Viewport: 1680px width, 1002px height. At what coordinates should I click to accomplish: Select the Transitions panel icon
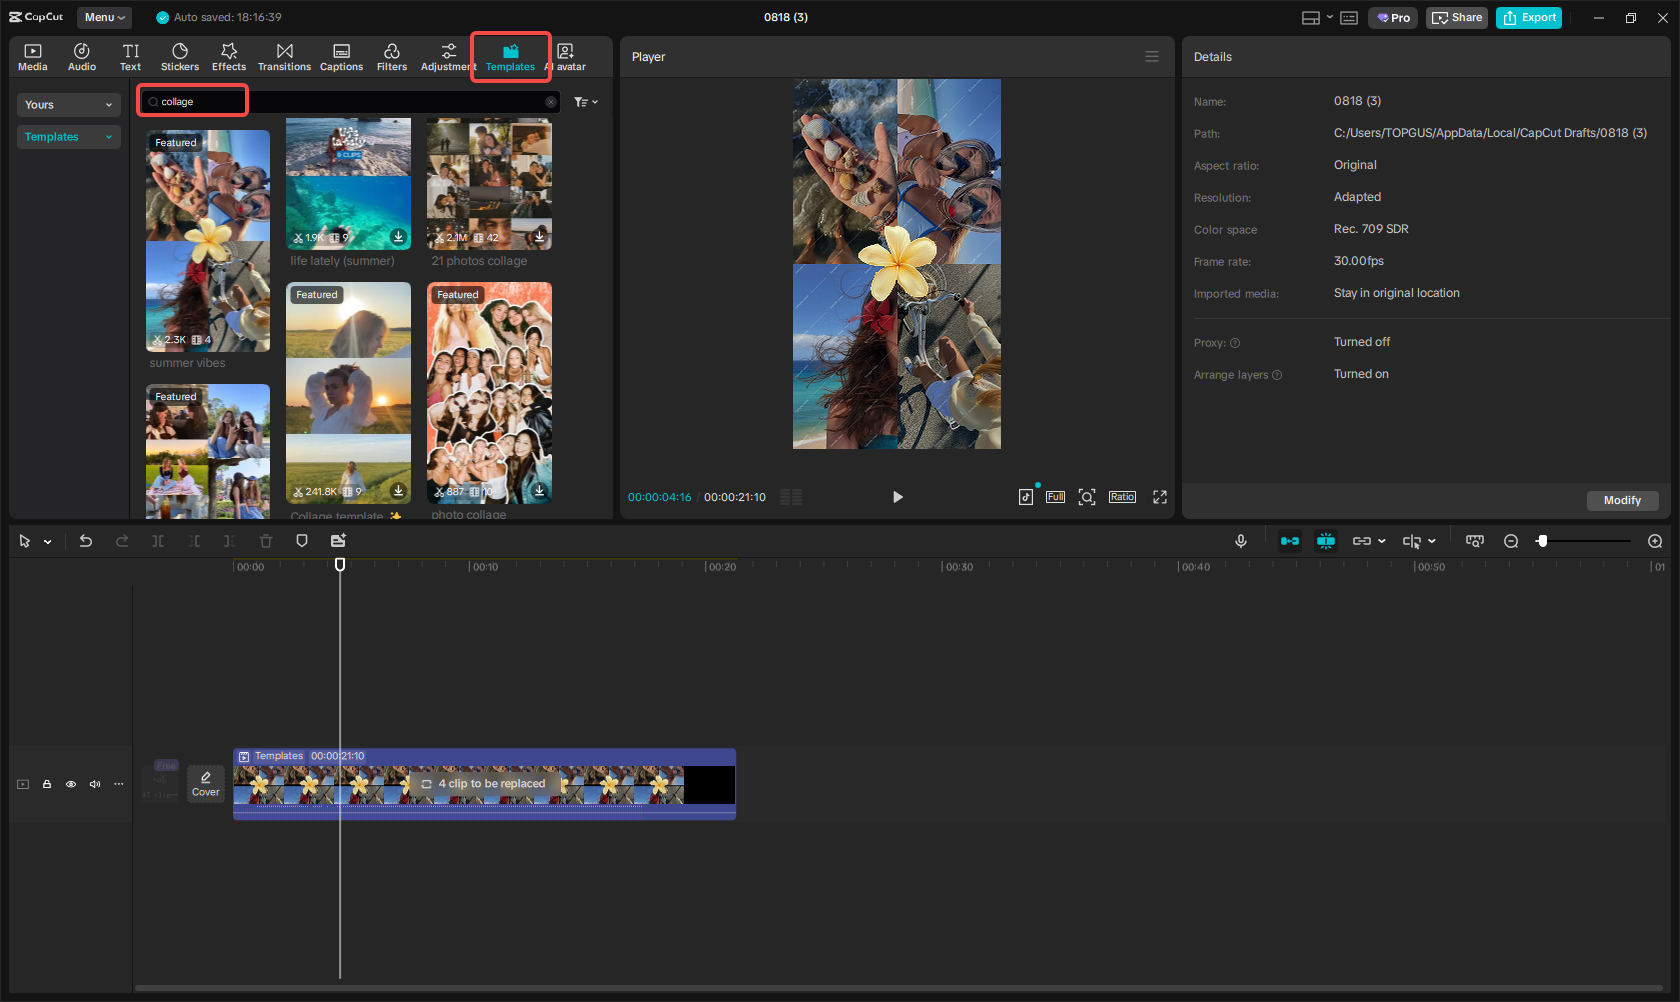284,55
